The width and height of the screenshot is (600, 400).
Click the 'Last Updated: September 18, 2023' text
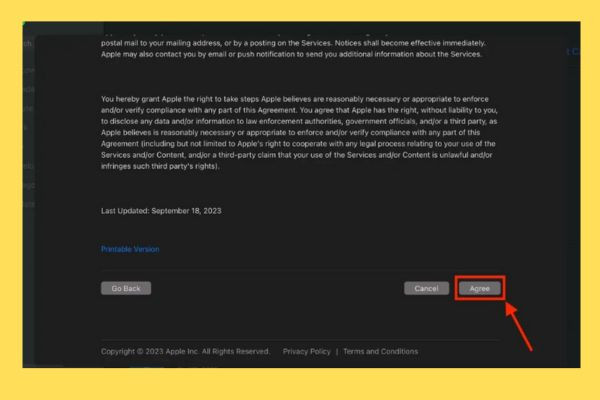161,211
